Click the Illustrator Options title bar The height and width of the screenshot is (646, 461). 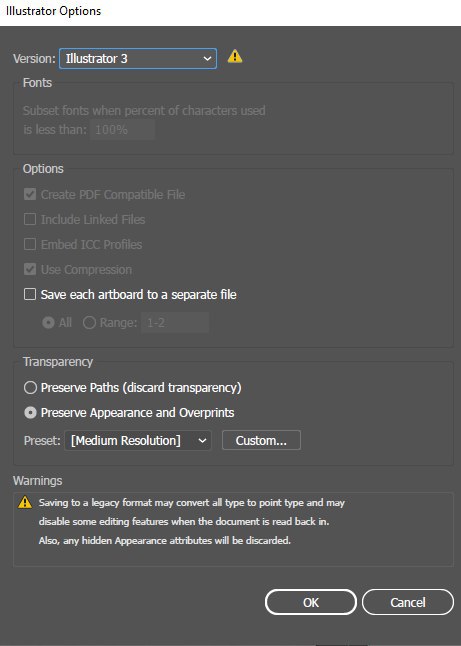click(x=230, y=12)
